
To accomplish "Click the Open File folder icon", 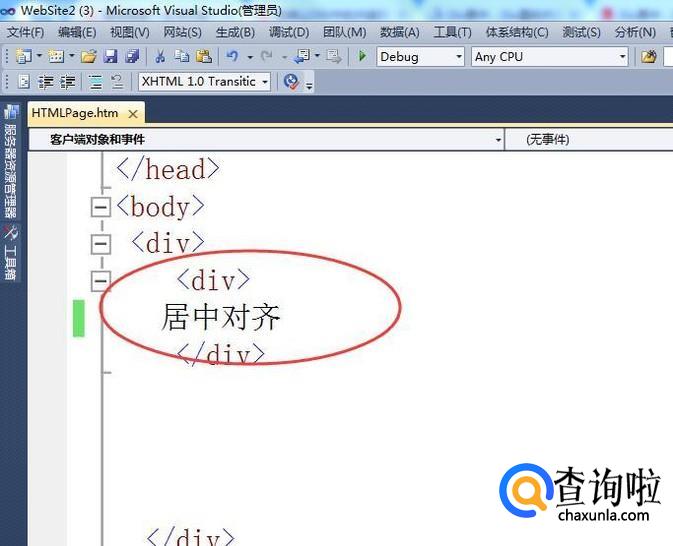I will [88, 57].
